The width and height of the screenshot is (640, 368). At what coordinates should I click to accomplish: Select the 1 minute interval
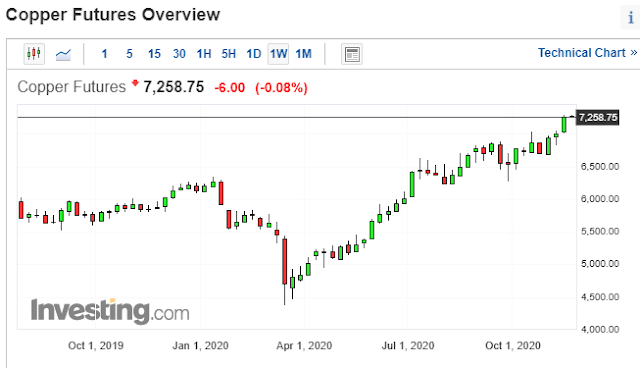104,54
